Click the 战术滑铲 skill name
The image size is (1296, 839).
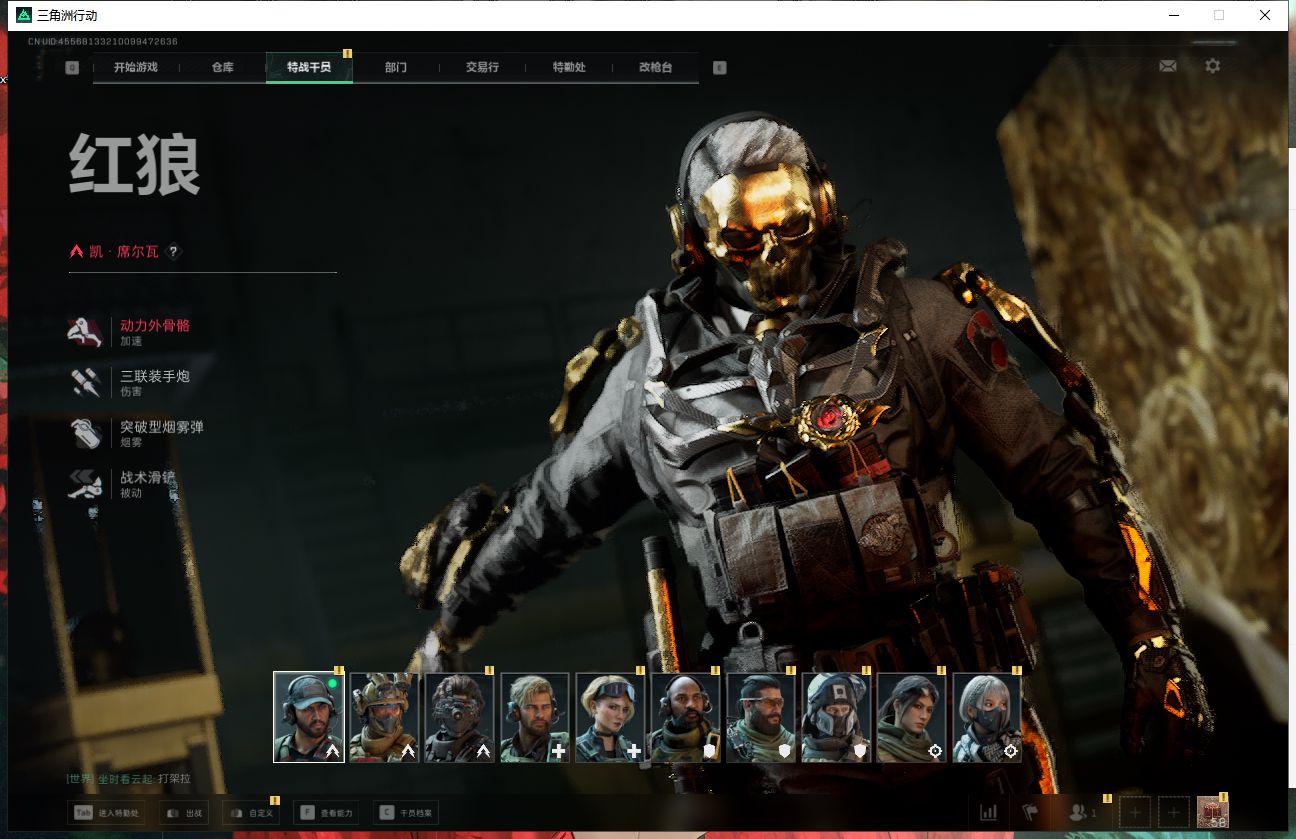(148, 478)
